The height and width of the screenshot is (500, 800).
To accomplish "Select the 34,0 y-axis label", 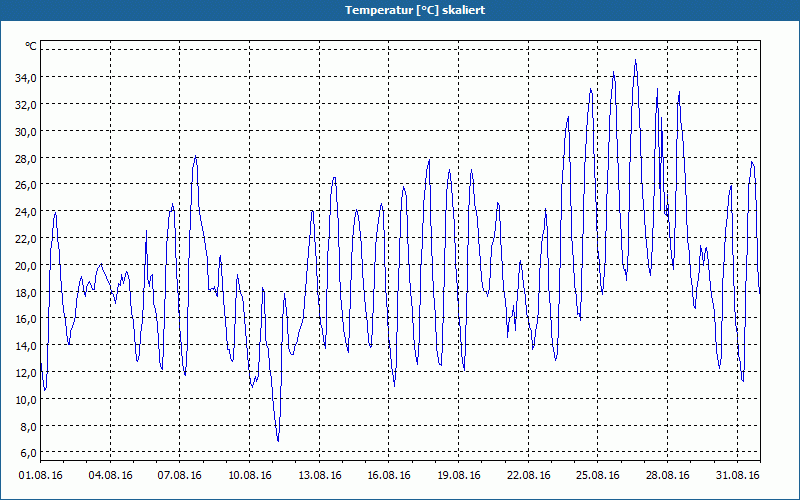I will (26, 78).
